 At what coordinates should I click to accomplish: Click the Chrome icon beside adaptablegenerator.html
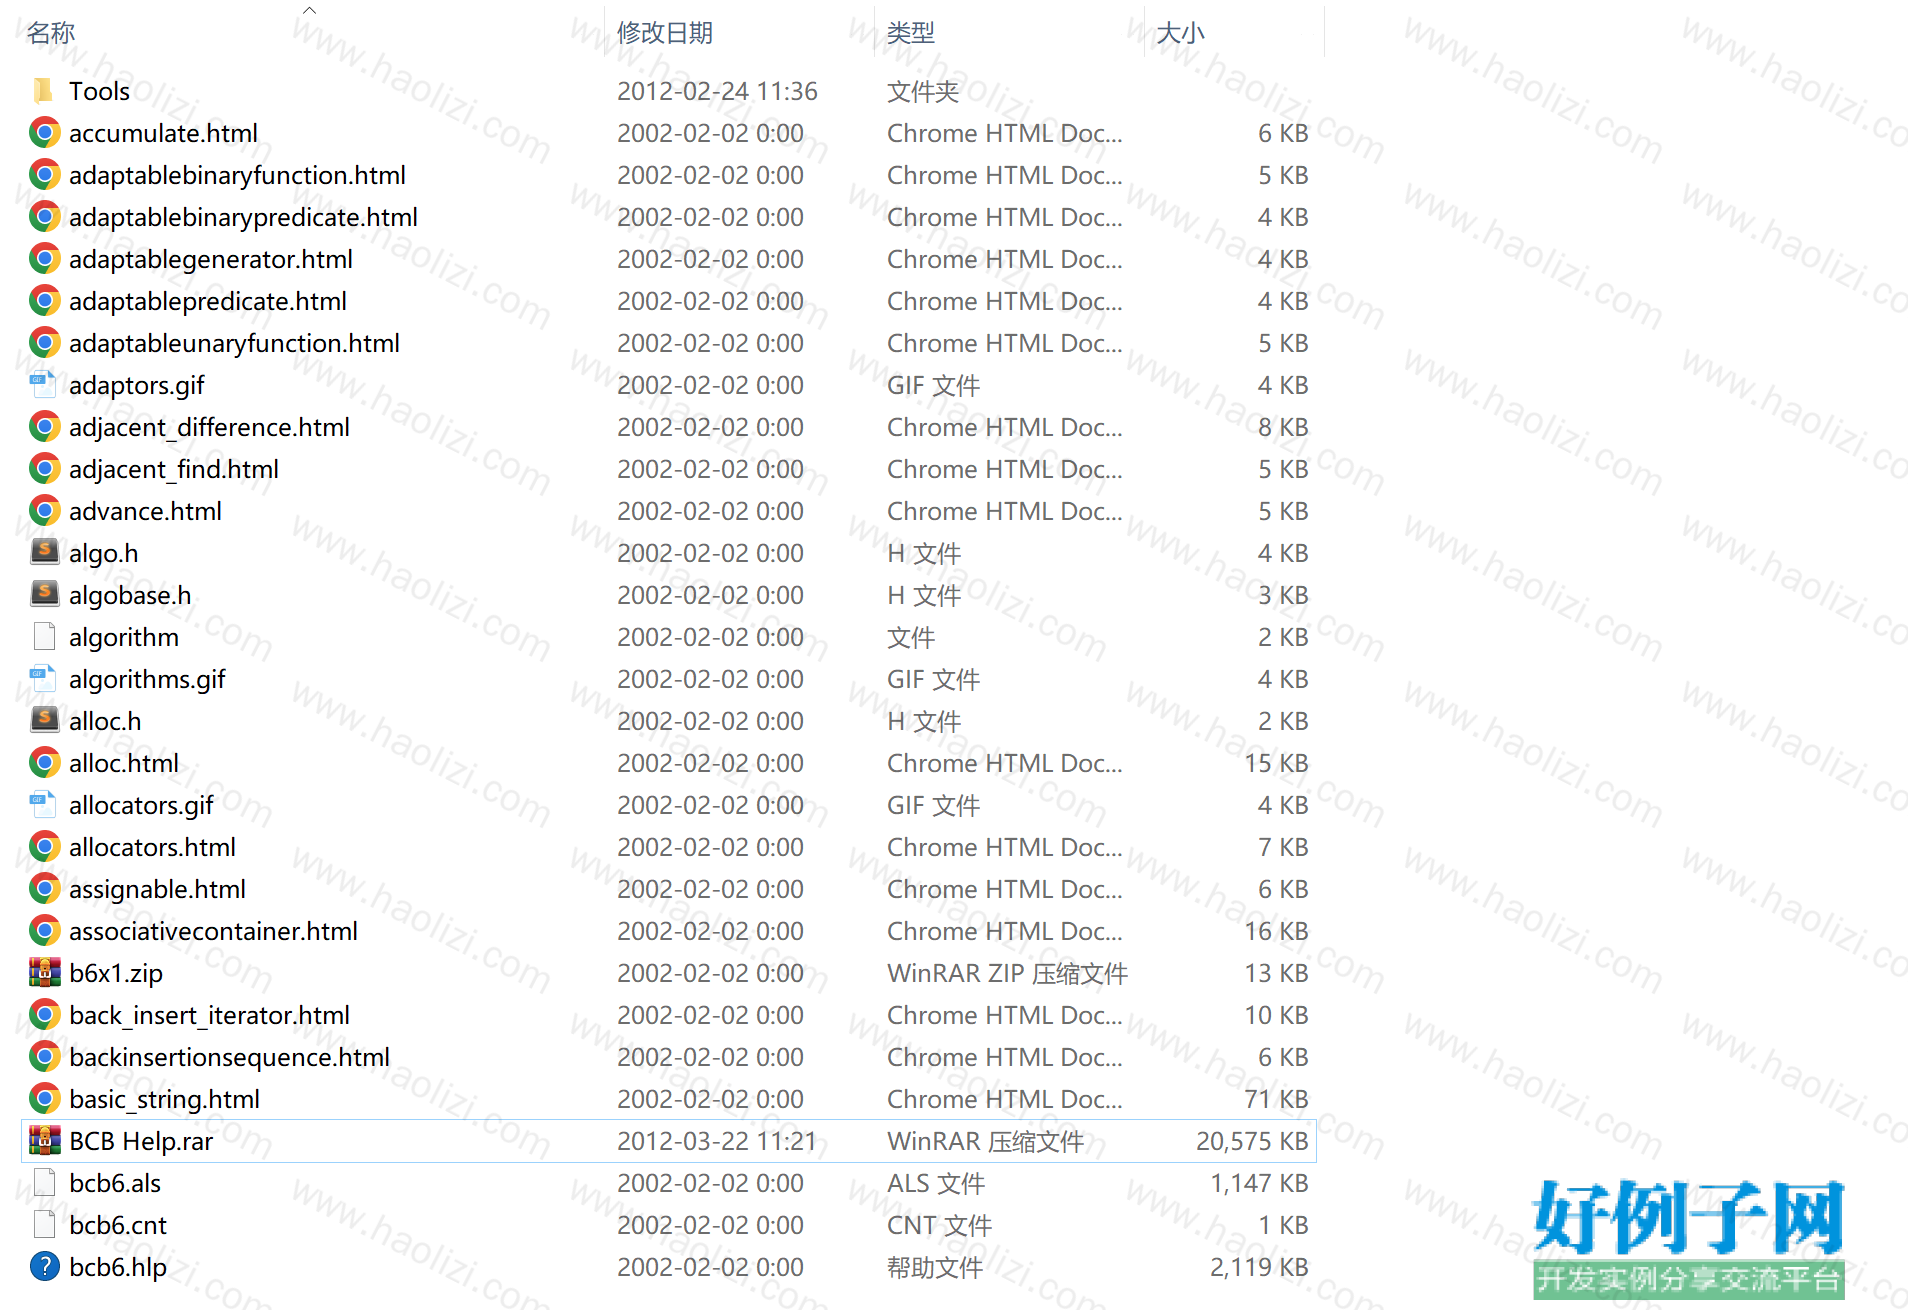pyautogui.click(x=44, y=259)
